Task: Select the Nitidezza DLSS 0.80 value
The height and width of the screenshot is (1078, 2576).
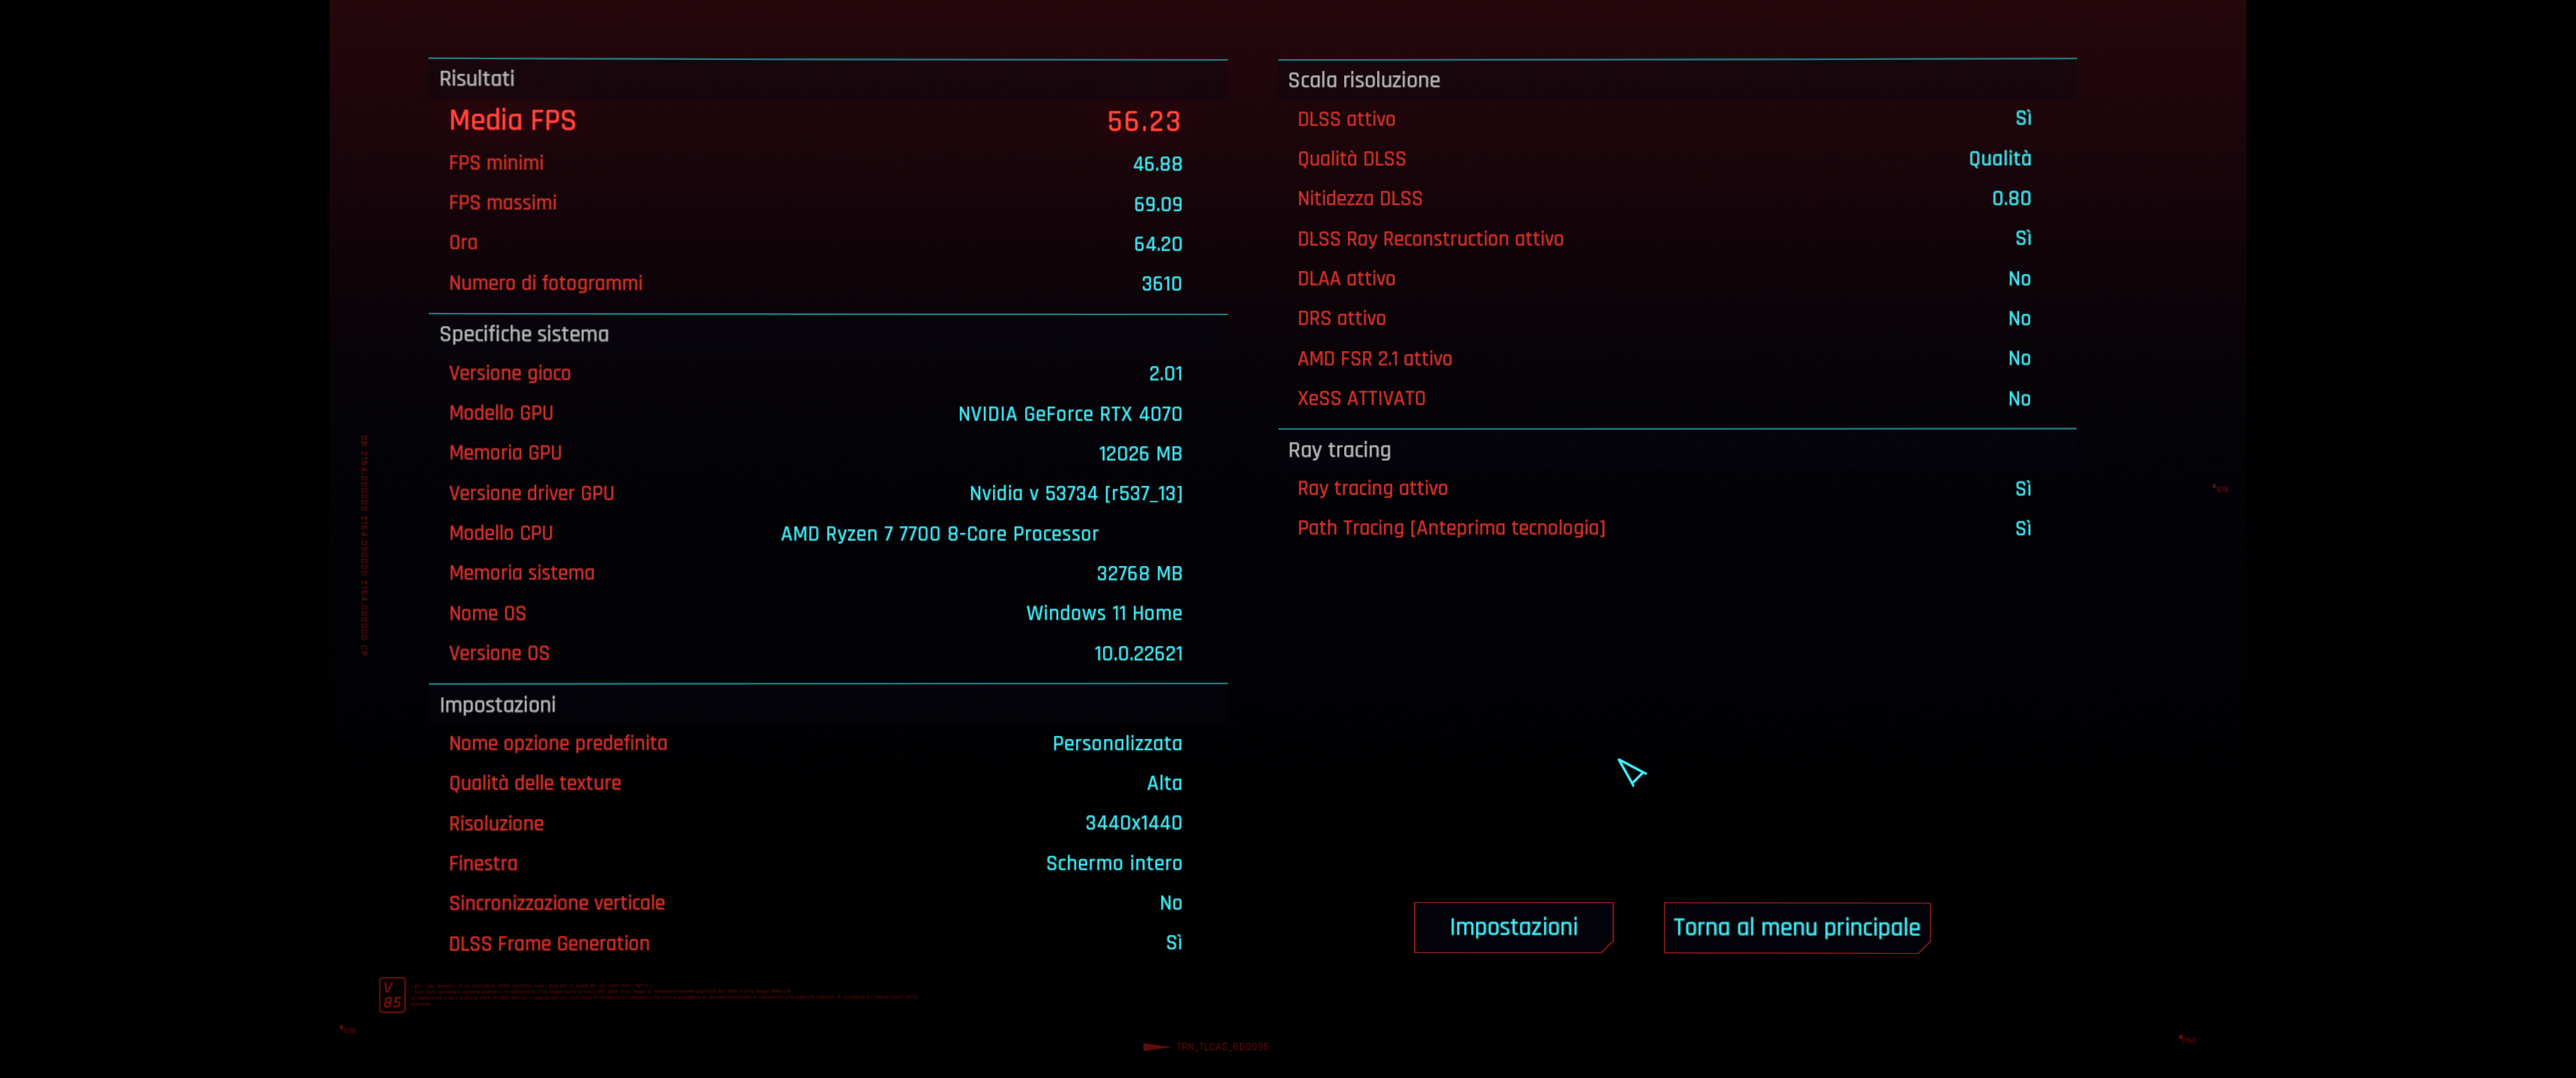Action: [x=2010, y=199]
